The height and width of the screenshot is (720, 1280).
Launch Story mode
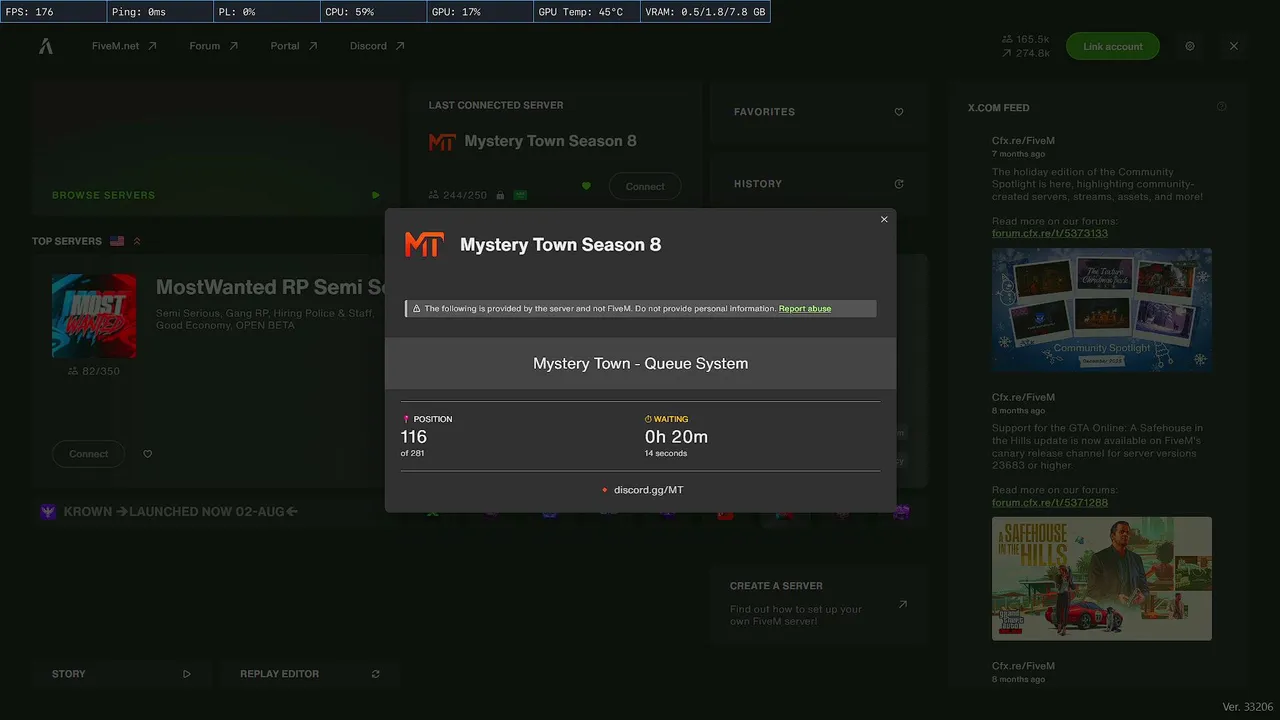pos(120,674)
